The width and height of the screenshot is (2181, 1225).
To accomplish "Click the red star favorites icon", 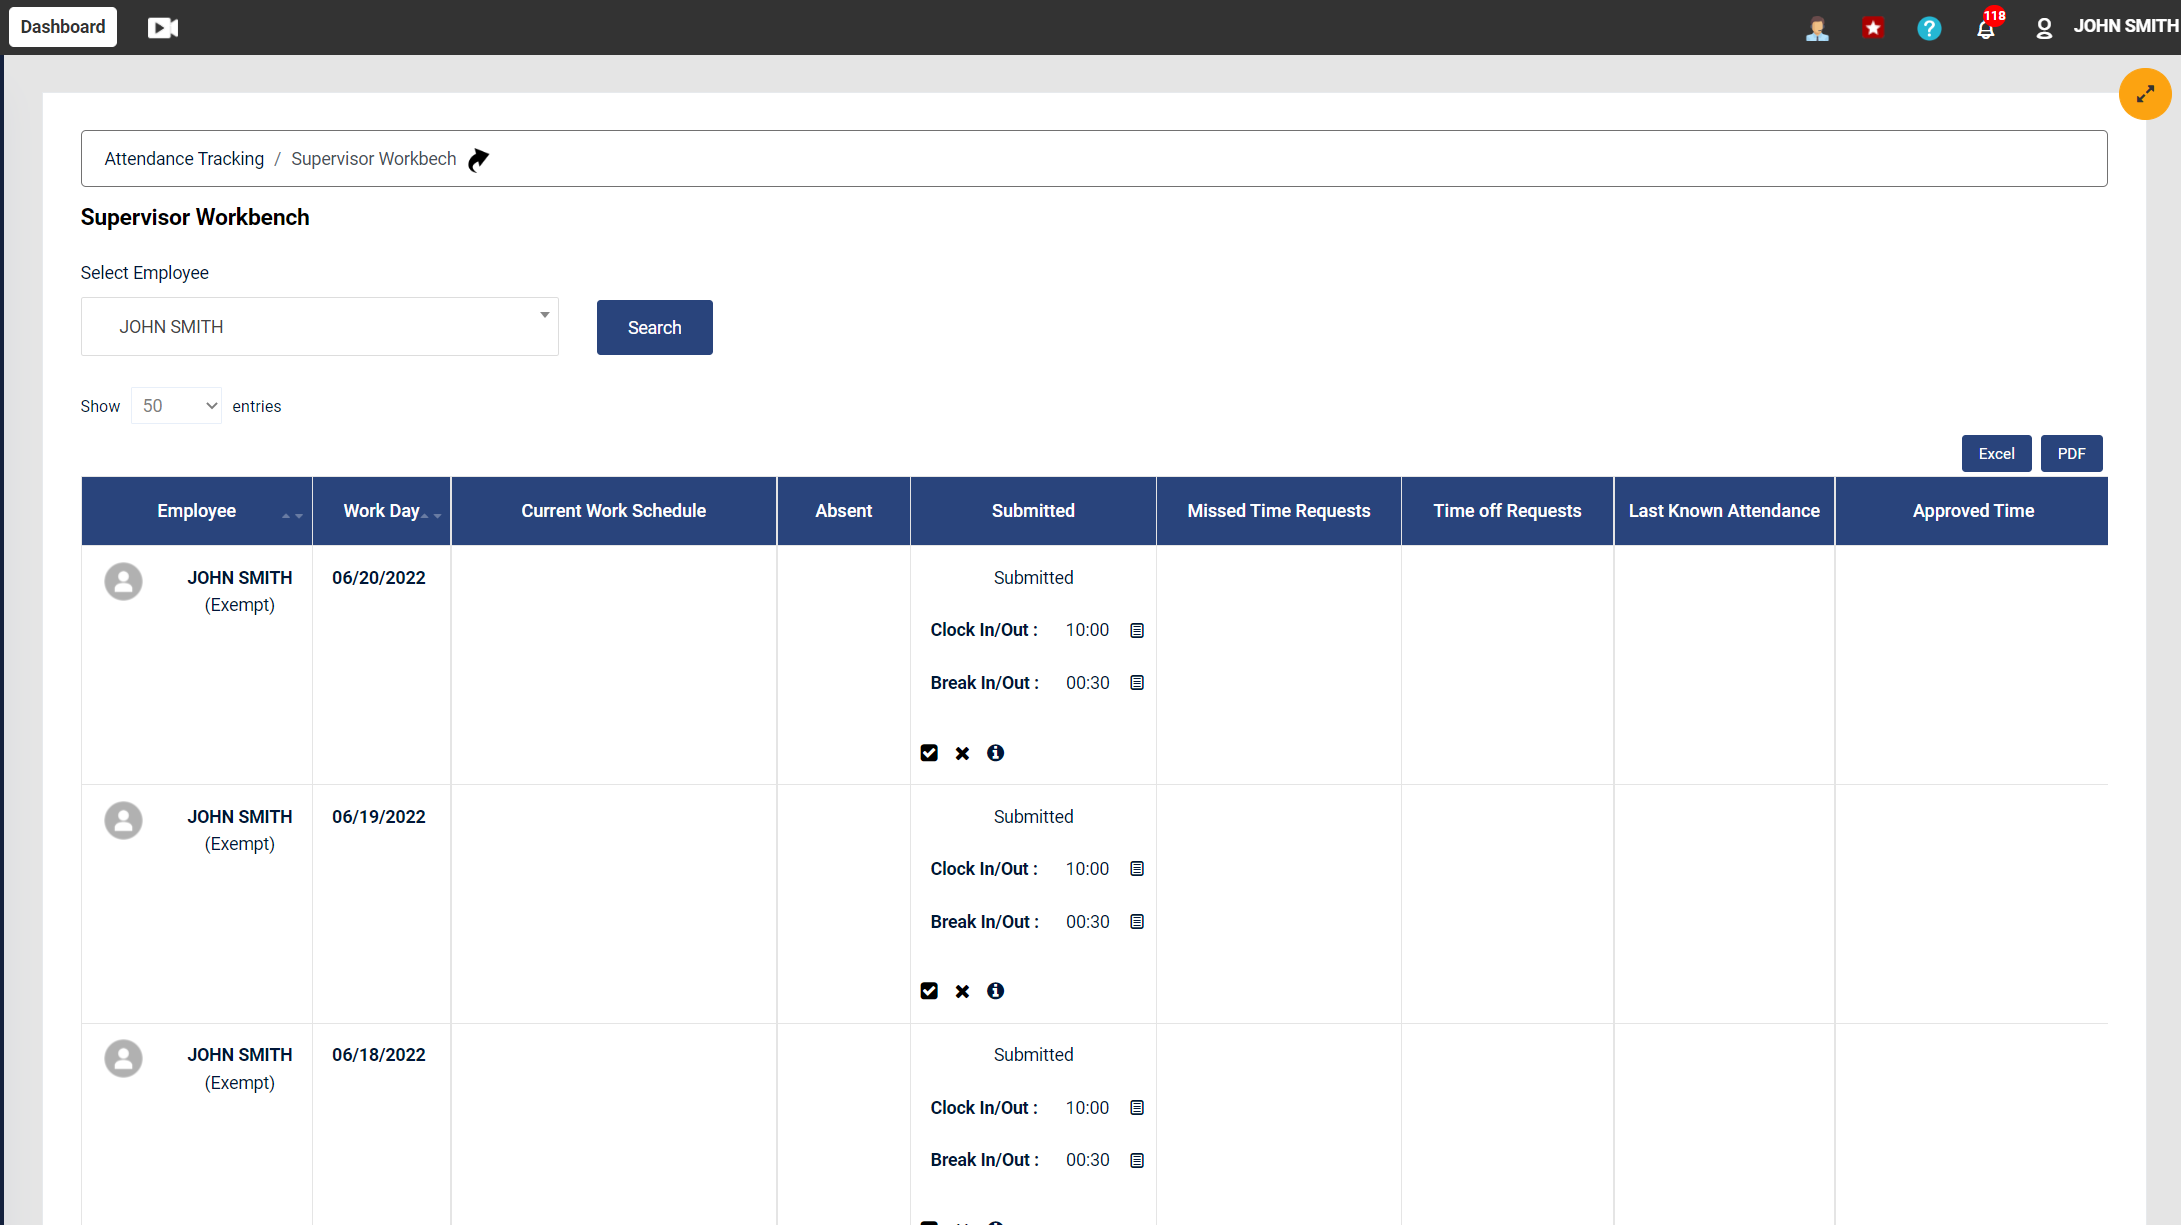I will click(x=1873, y=28).
